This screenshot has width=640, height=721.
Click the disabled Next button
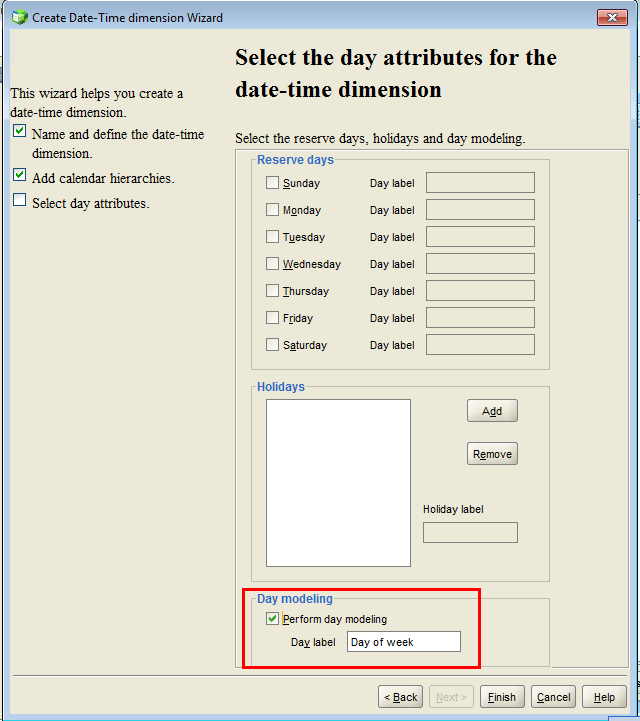[451, 697]
